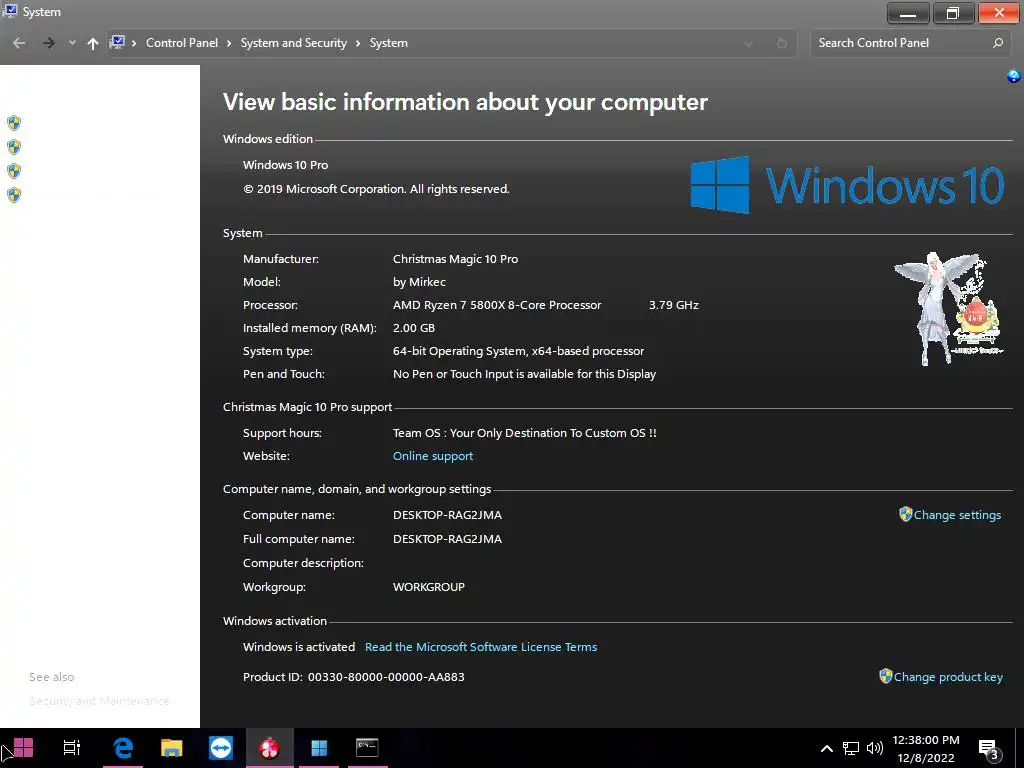This screenshot has width=1024, height=768.
Task: Click the red ornament taskbar app
Action: point(269,748)
